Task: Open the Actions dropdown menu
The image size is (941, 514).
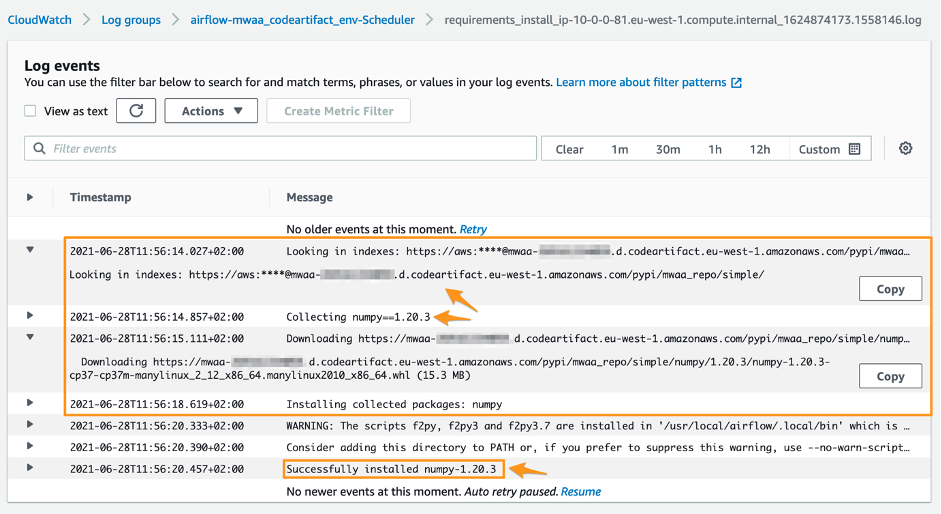Action: [211, 110]
